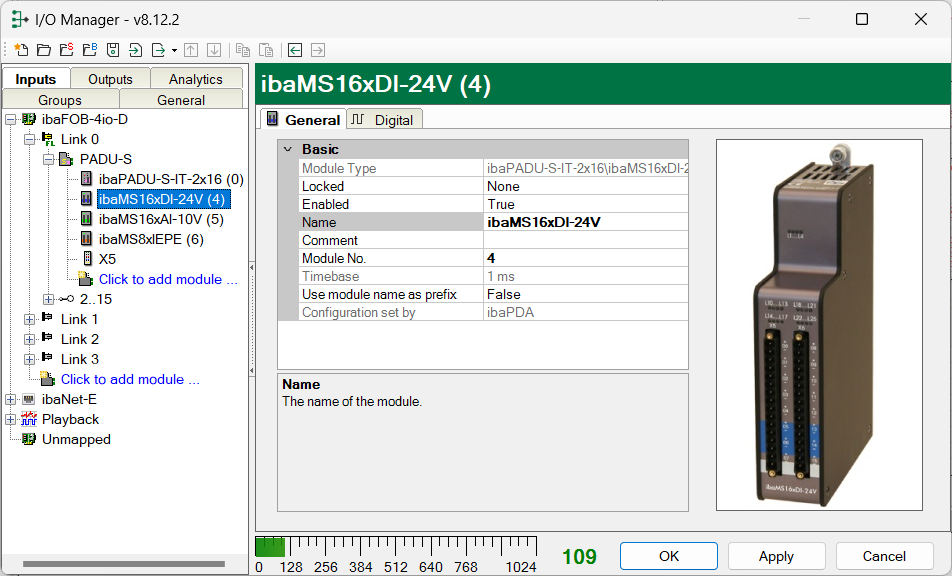
Task: Click the green usage bar at the bottom
Action: pos(270,547)
